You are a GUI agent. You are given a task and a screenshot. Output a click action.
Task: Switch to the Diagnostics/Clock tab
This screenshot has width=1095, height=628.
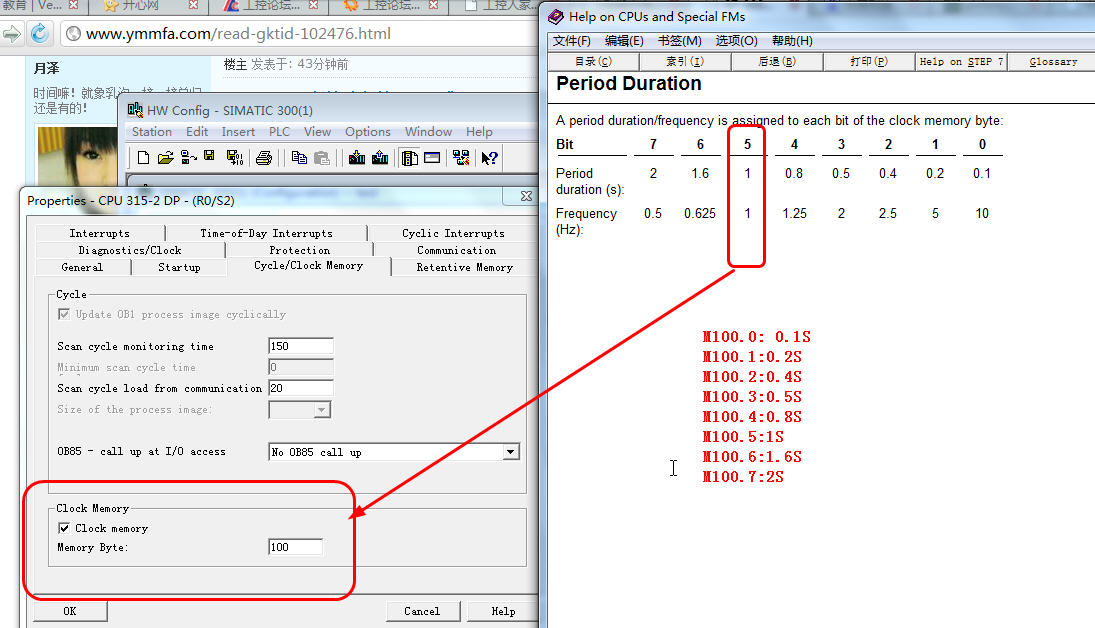click(x=130, y=250)
